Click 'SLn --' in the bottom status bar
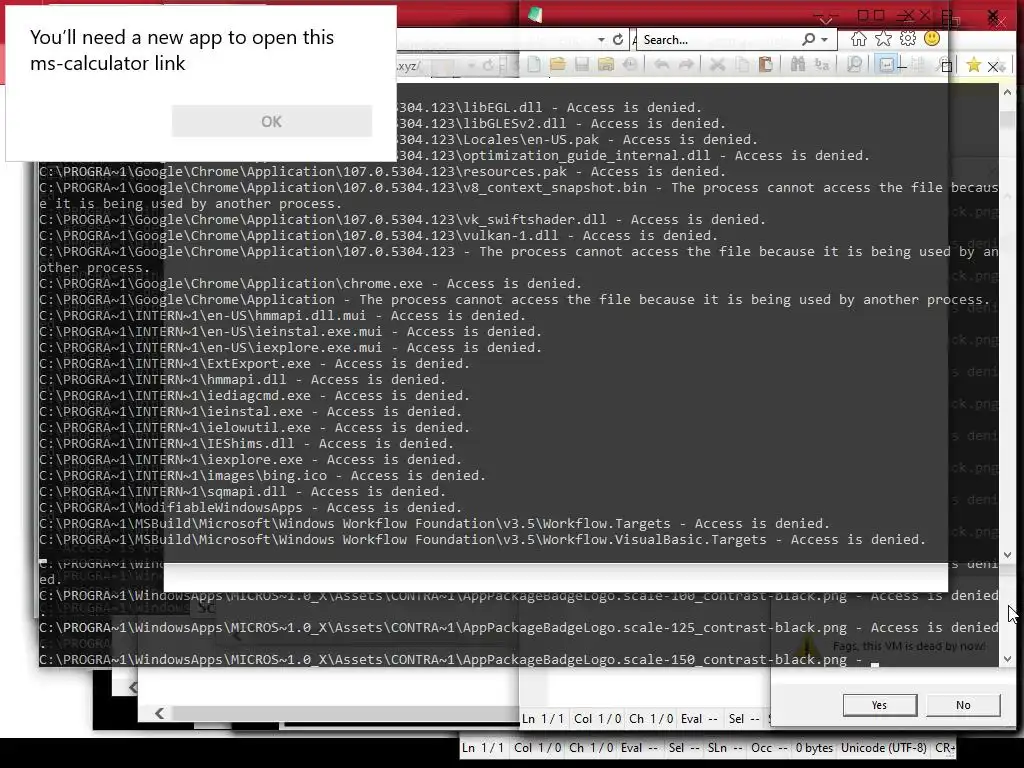The image size is (1024, 768). (725, 748)
